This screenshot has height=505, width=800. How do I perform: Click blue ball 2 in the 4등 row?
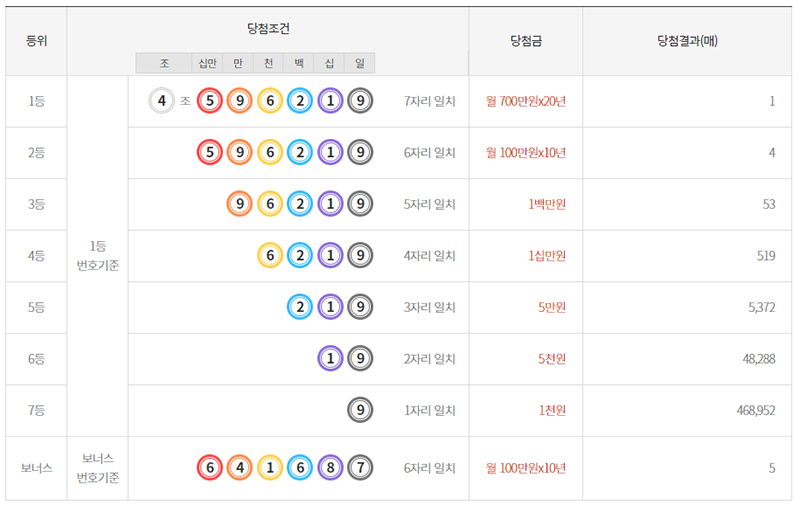pyautogui.click(x=300, y=255)
